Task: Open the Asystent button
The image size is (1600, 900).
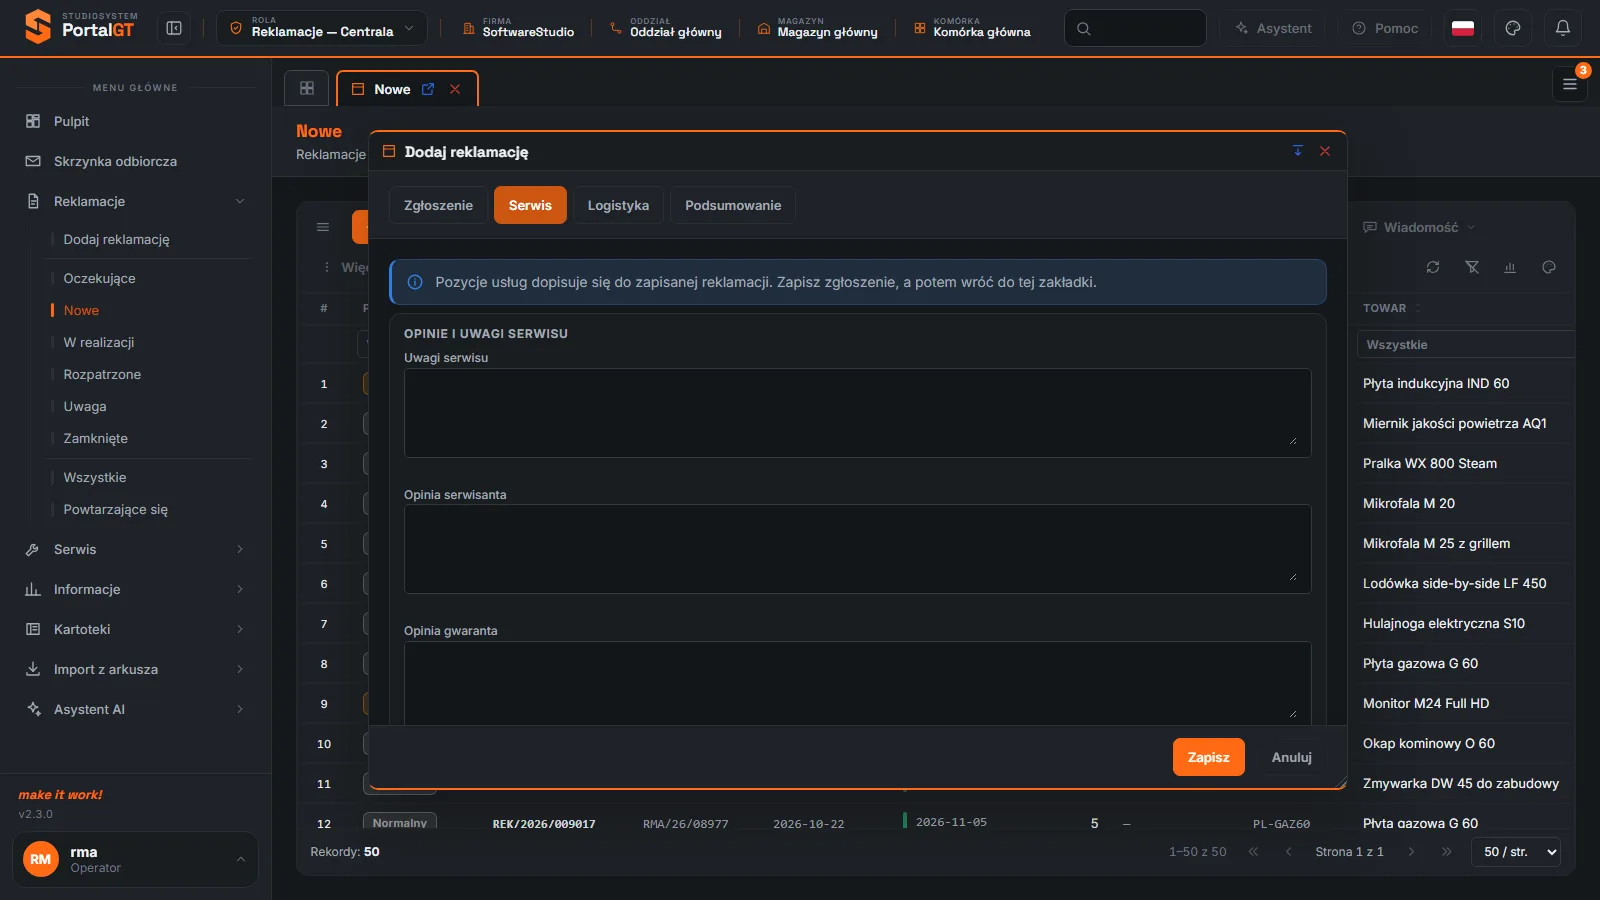Action: [x=1273, y=28]
